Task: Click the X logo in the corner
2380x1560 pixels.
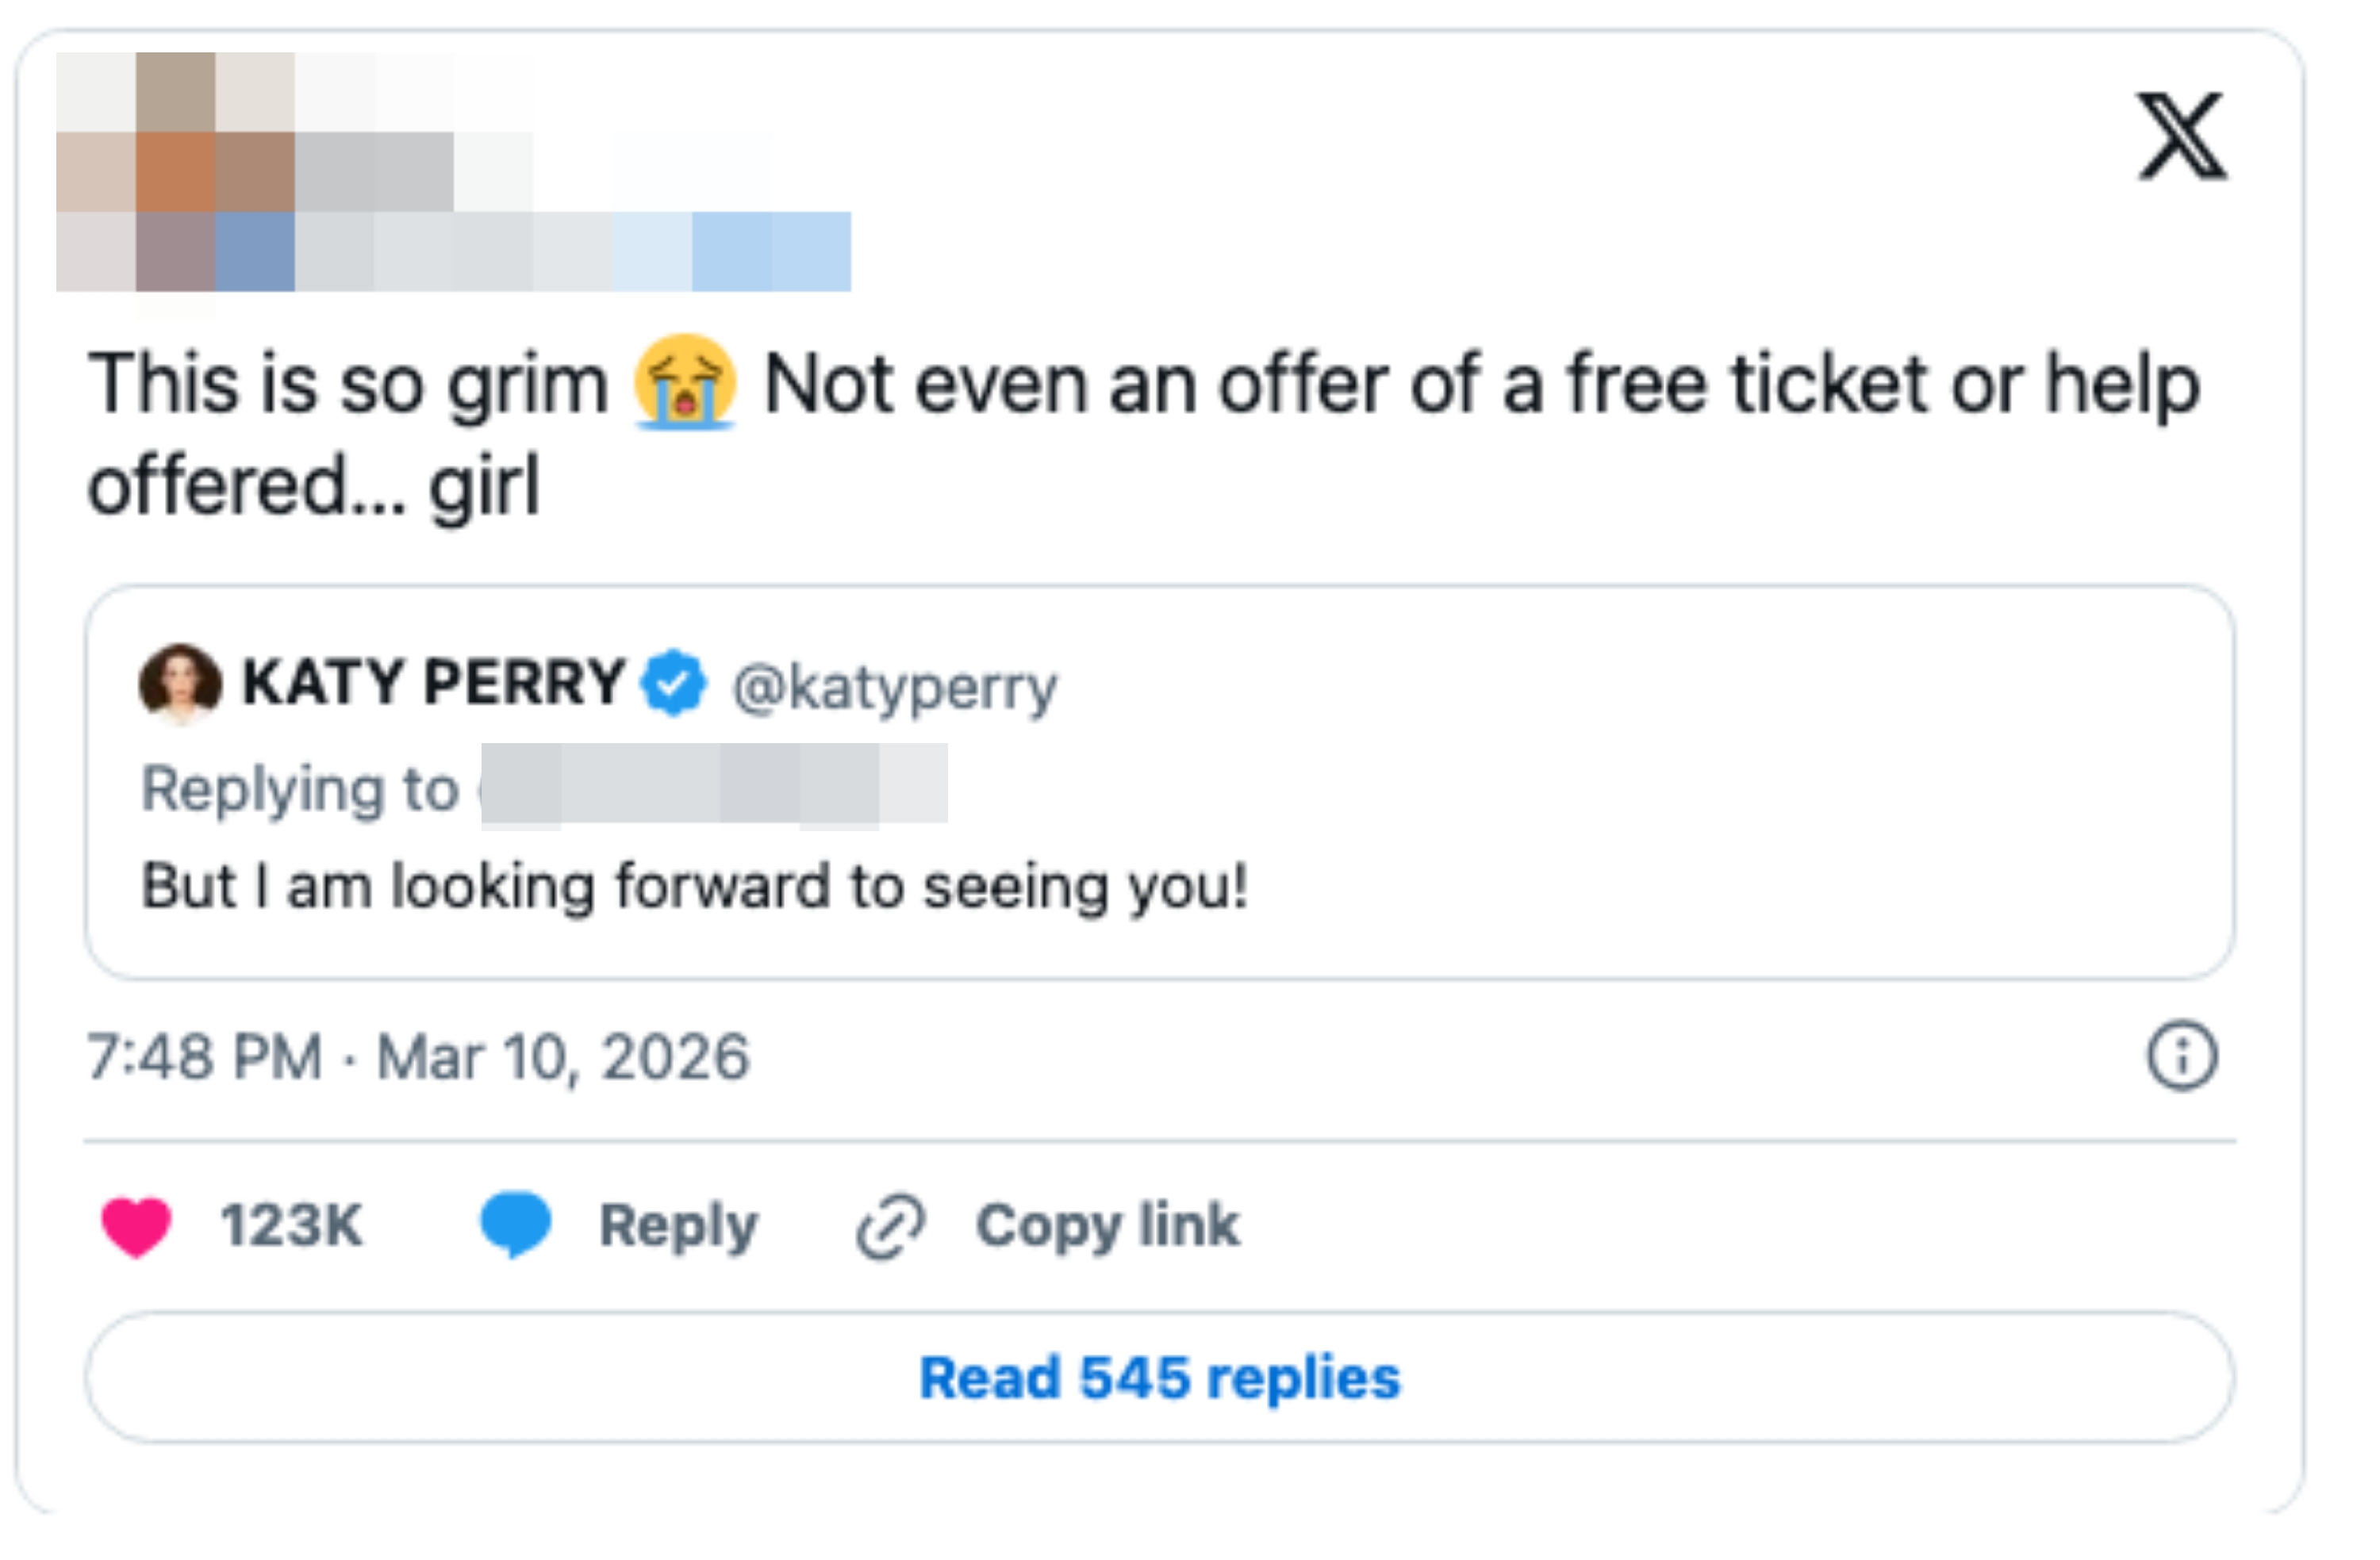Action: tap(2181, 136)
